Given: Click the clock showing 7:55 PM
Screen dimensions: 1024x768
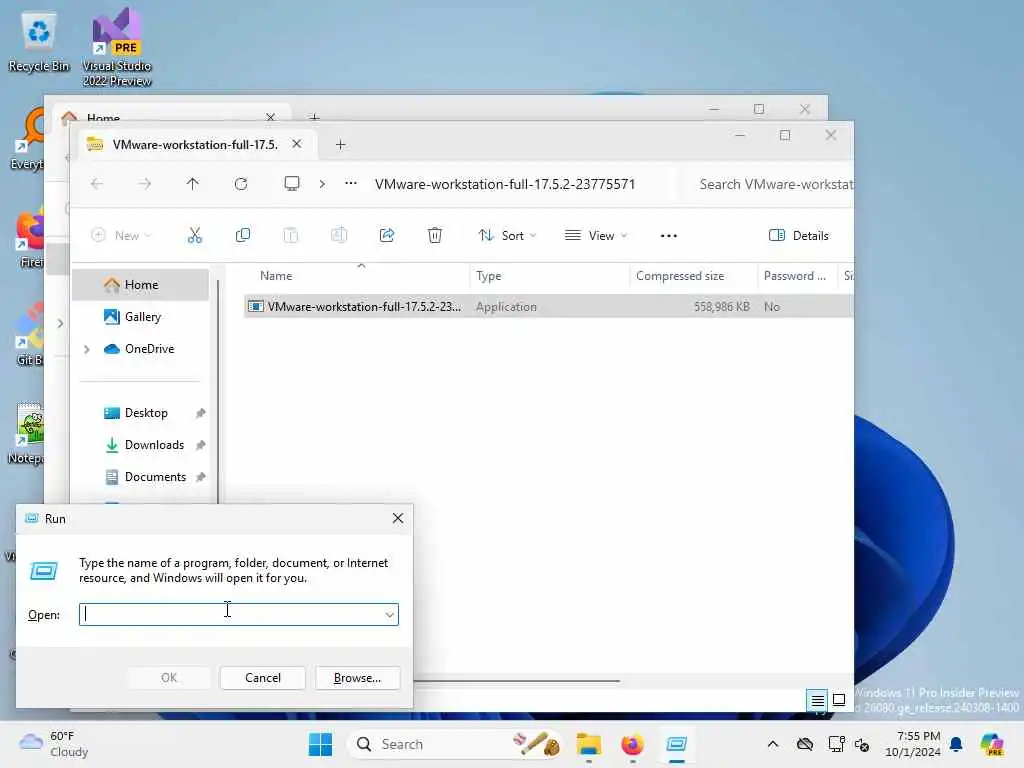Looking at the screenshot, I should (912, 744).
